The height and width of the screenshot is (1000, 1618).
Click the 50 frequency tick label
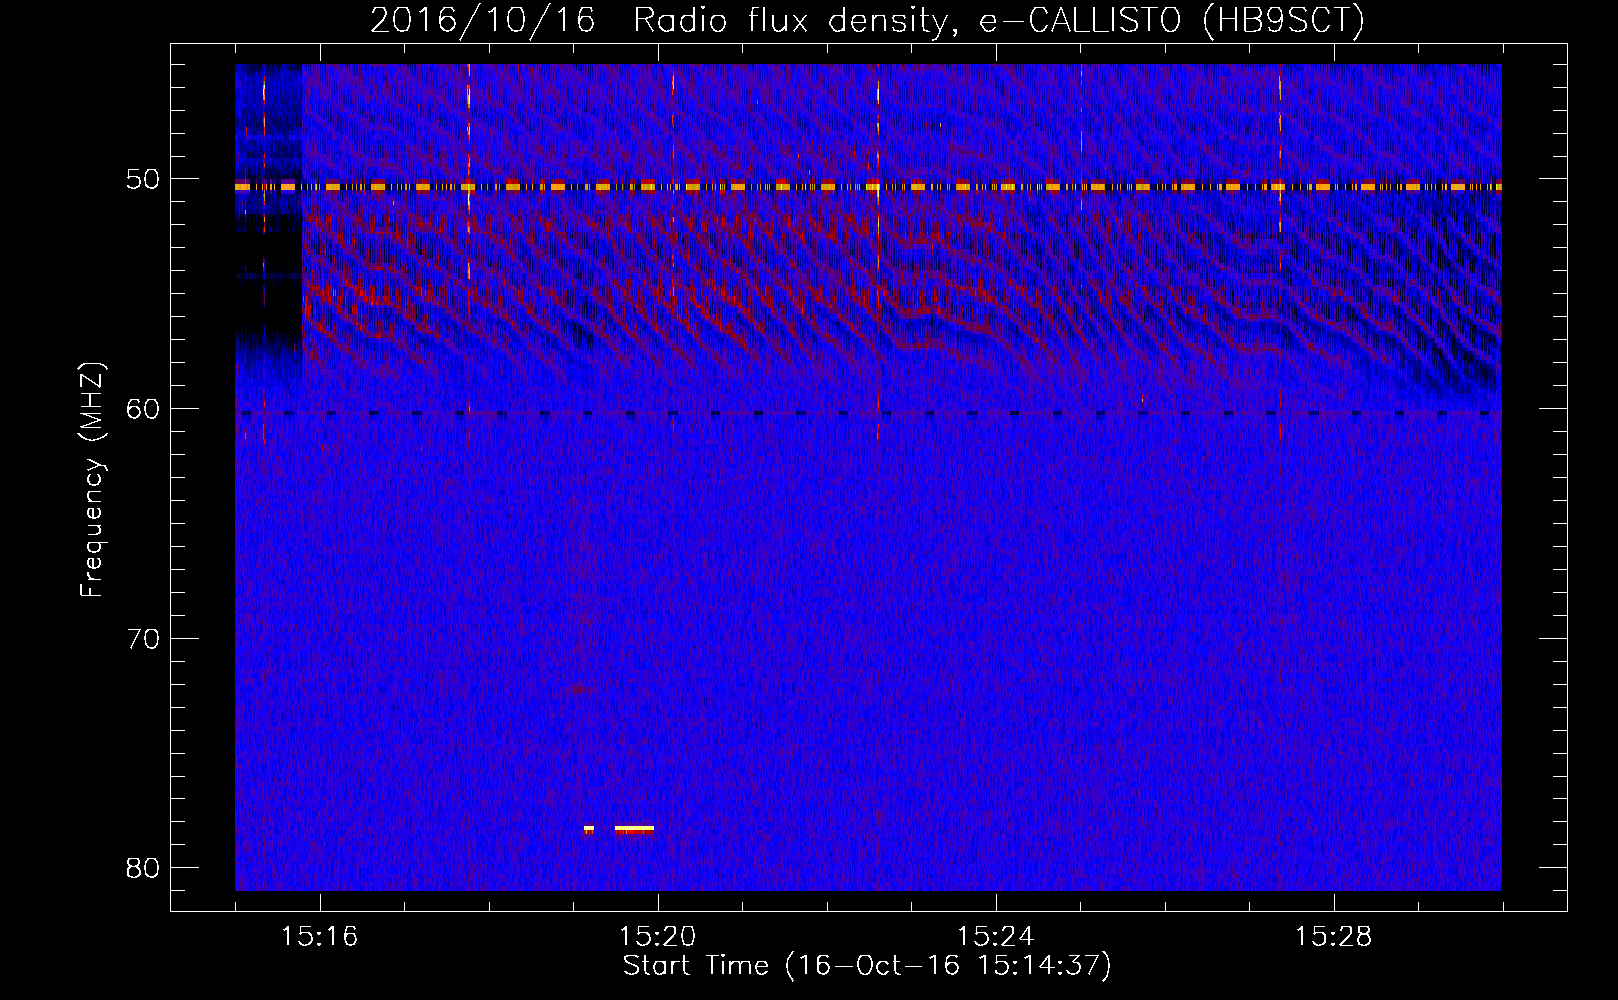[x=144, y=180]
